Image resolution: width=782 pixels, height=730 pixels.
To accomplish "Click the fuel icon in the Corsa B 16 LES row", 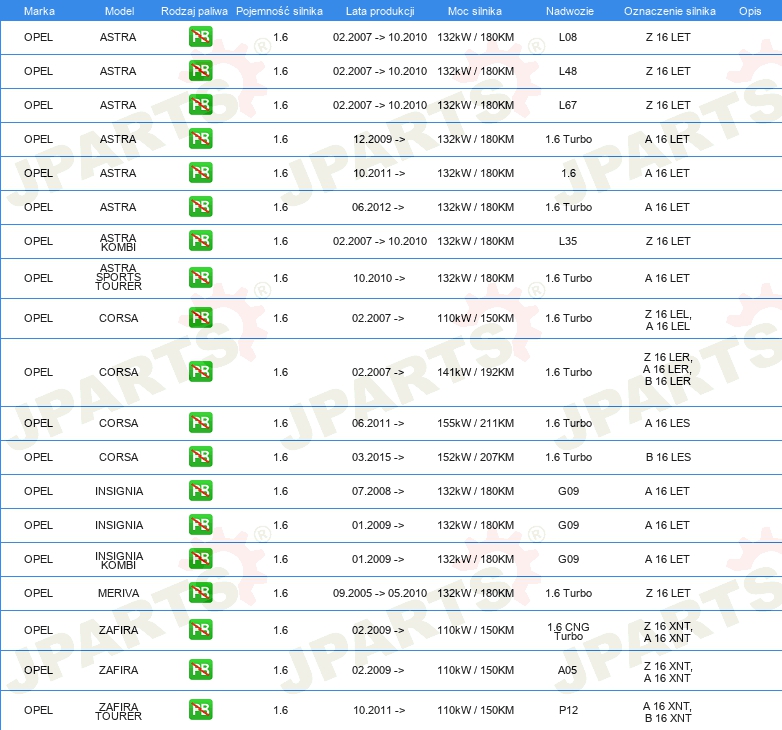I will click(x=200, y=457).
